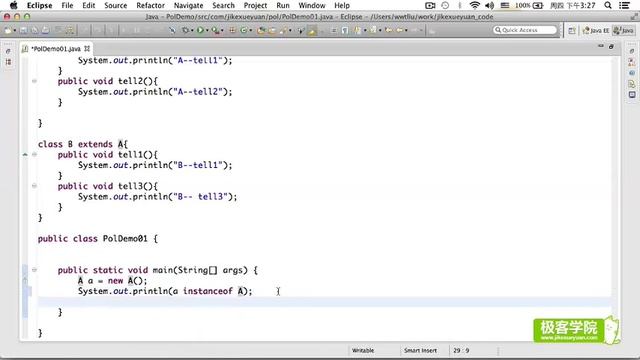Collapse class B tell1() method fold

(34, 155)
